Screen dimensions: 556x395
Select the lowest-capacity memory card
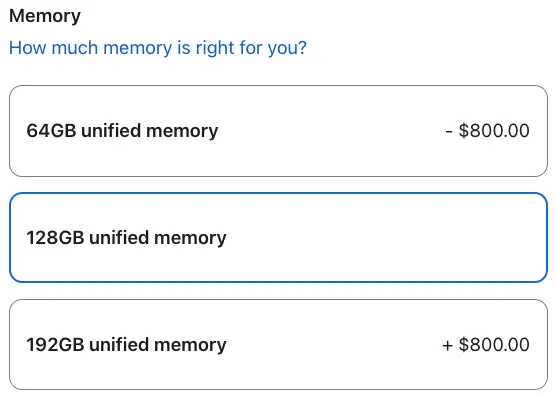tap(278, 131)
